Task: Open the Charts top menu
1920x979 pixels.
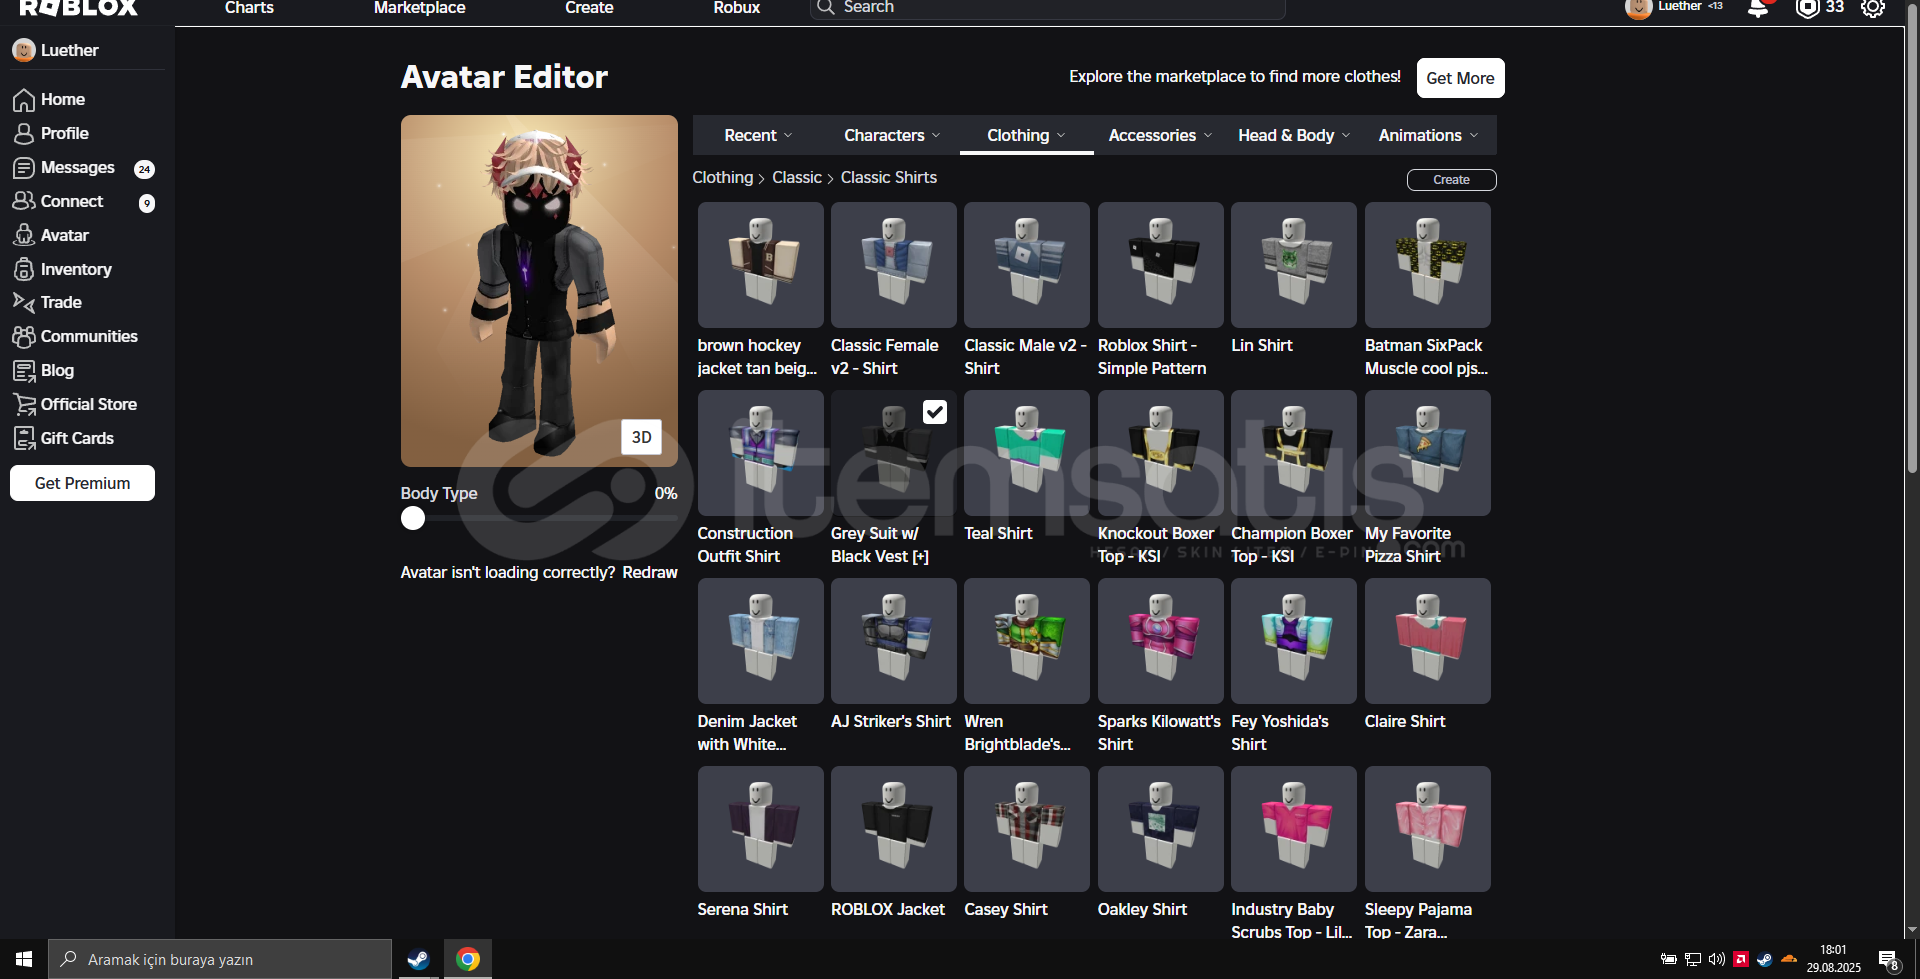Action: pos(249,8)
